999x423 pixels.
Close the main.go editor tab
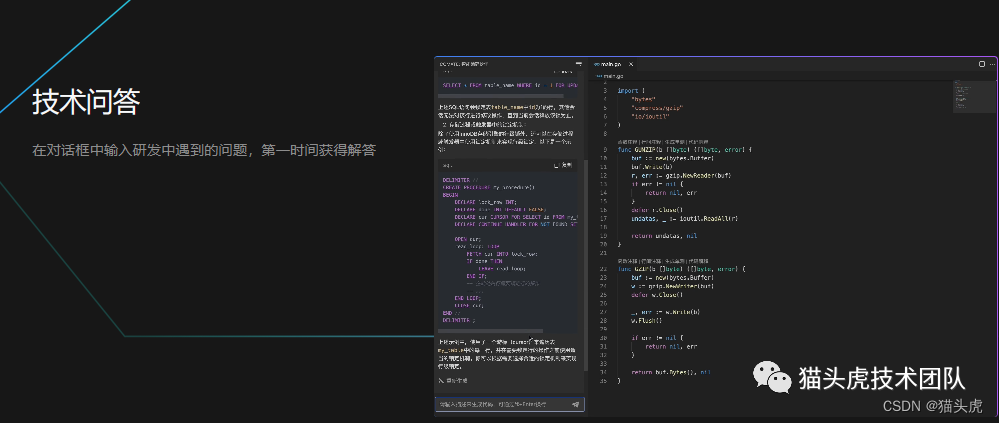point(631,64)
